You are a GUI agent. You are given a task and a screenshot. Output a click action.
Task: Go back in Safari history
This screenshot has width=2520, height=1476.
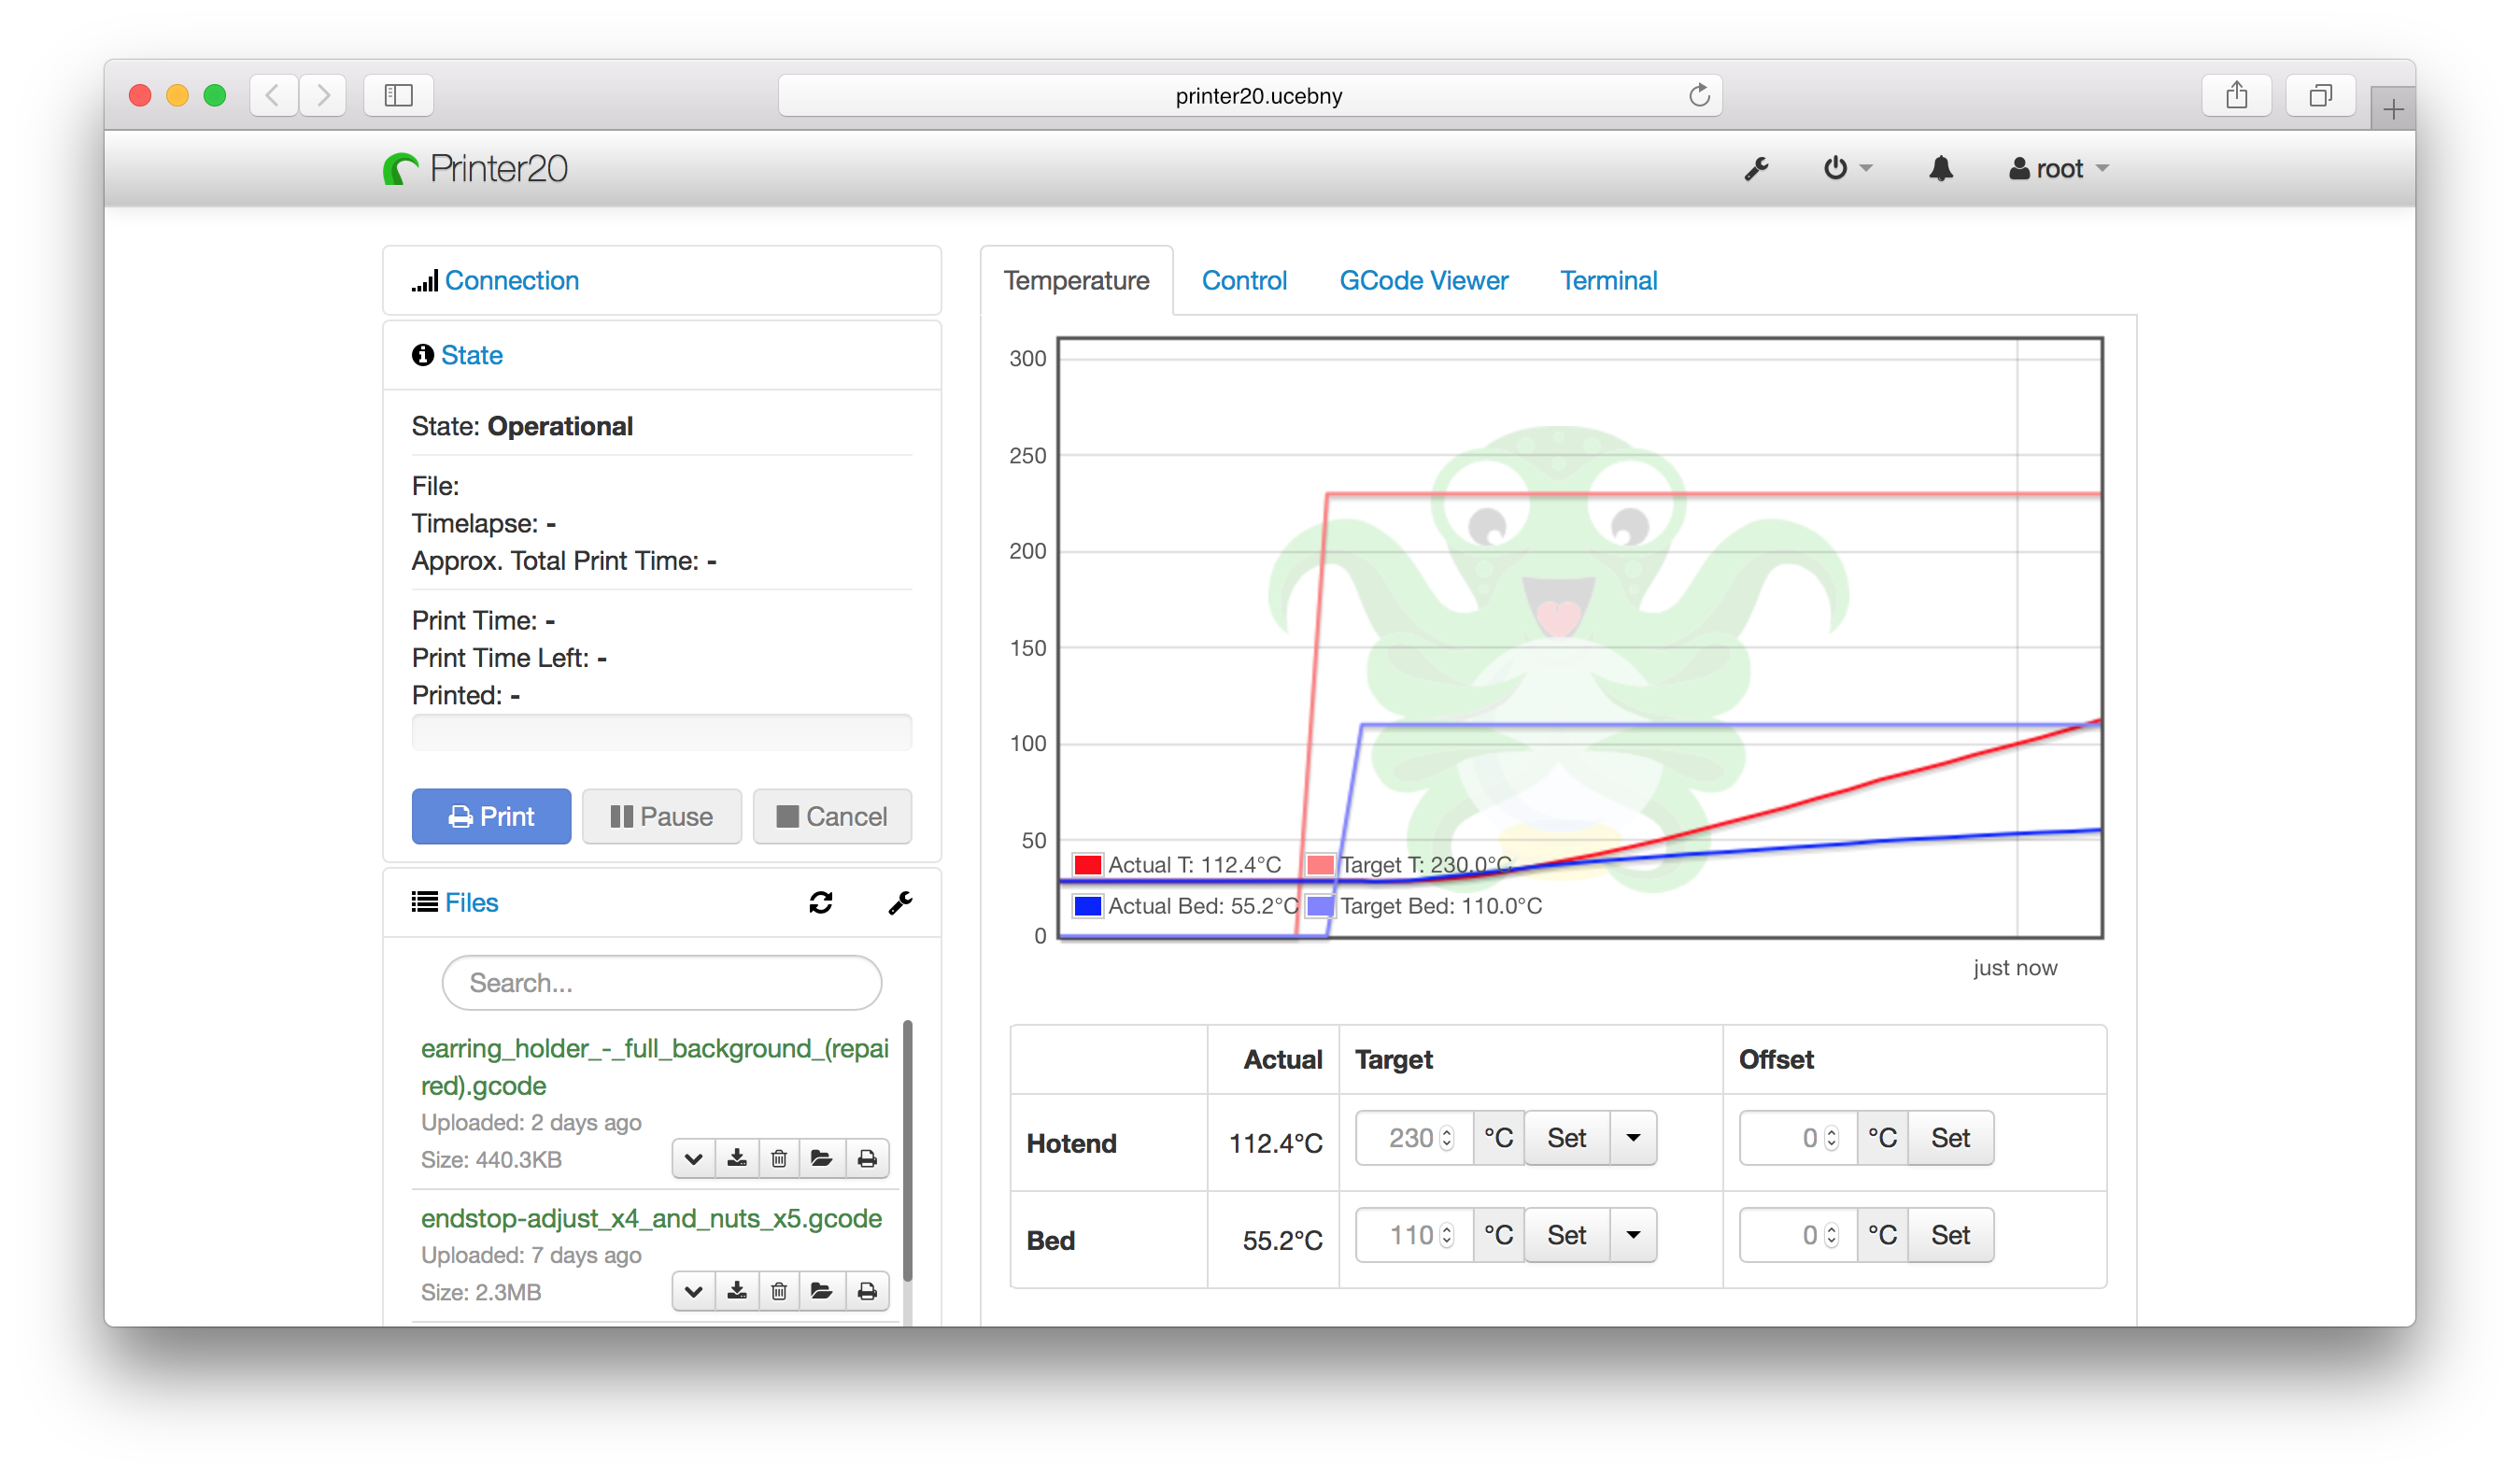tap(273, 95)
